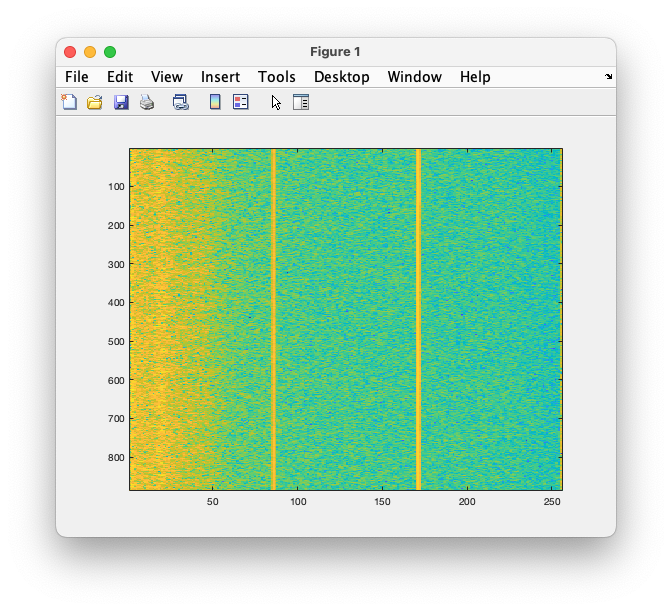
Task: Expand the Tools menu
Action: pos(277,77)
